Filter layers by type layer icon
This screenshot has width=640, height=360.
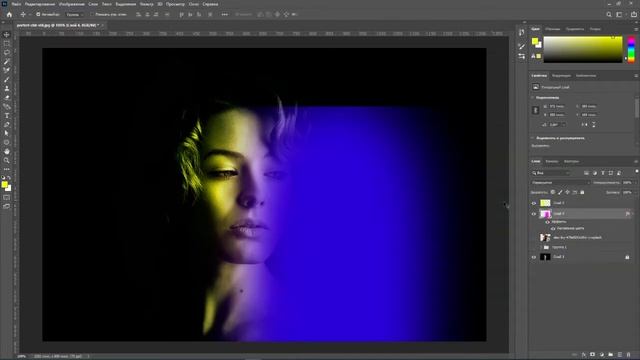click(x=603, y=173)
